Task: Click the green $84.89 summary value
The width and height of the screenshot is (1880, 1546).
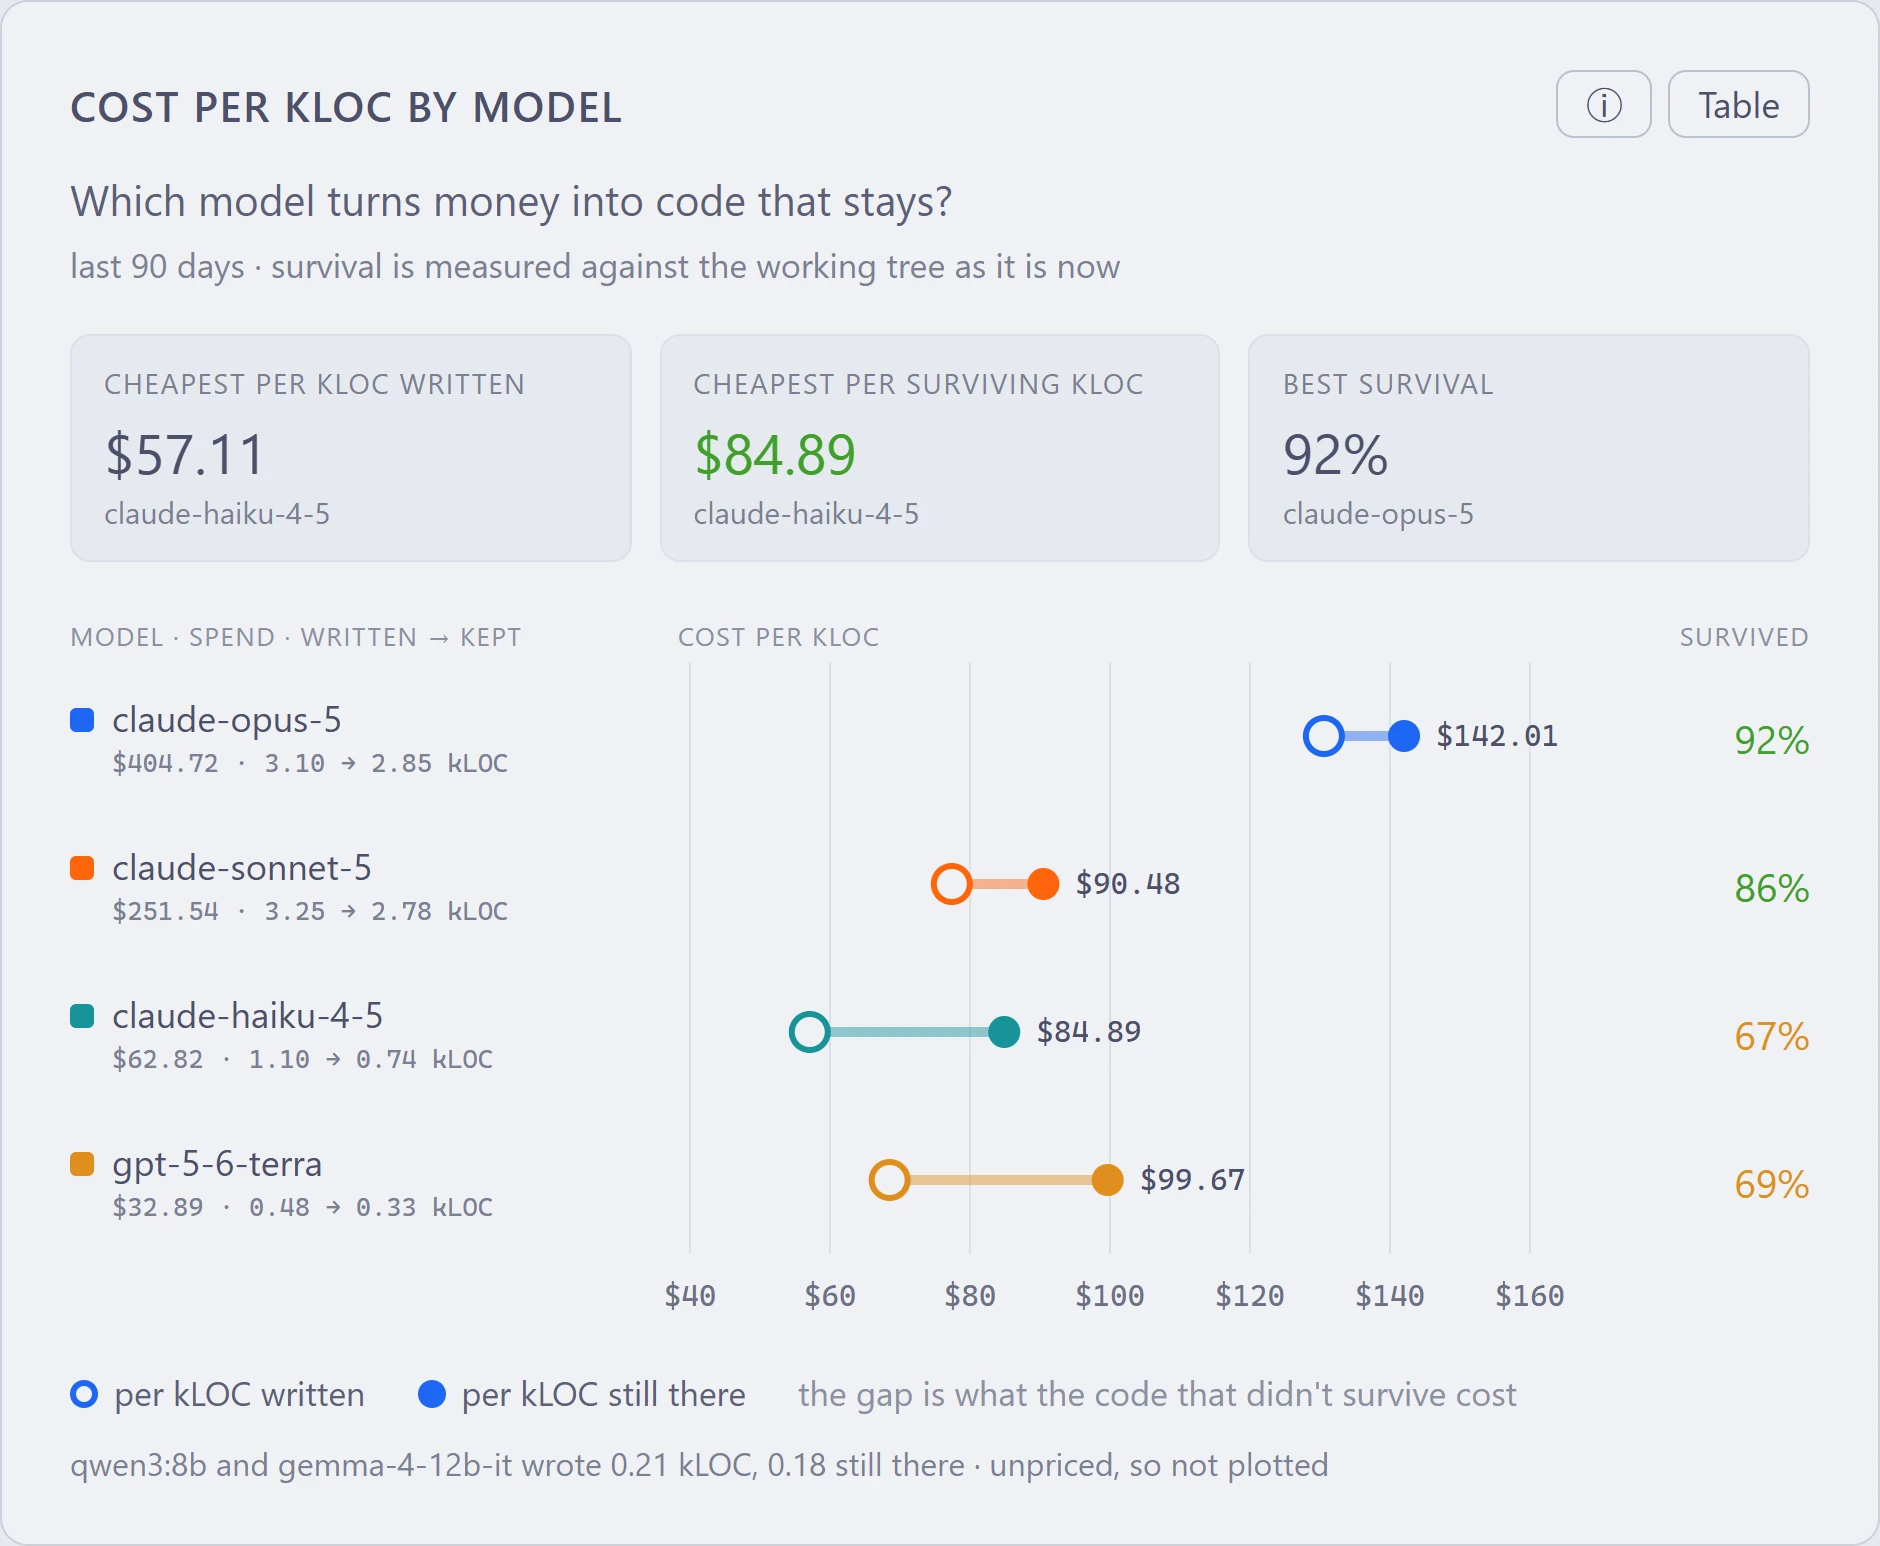Action: click(x=775, y=455)
